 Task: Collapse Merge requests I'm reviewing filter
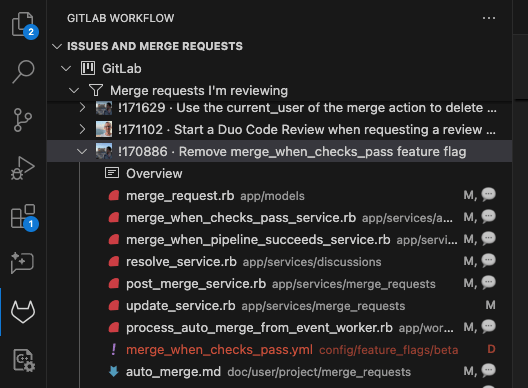pyautogui.click(x=74, y=91)
